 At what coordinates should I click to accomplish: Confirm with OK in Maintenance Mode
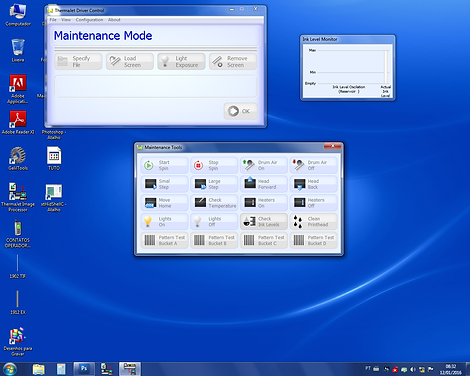(x=240, y=111)
